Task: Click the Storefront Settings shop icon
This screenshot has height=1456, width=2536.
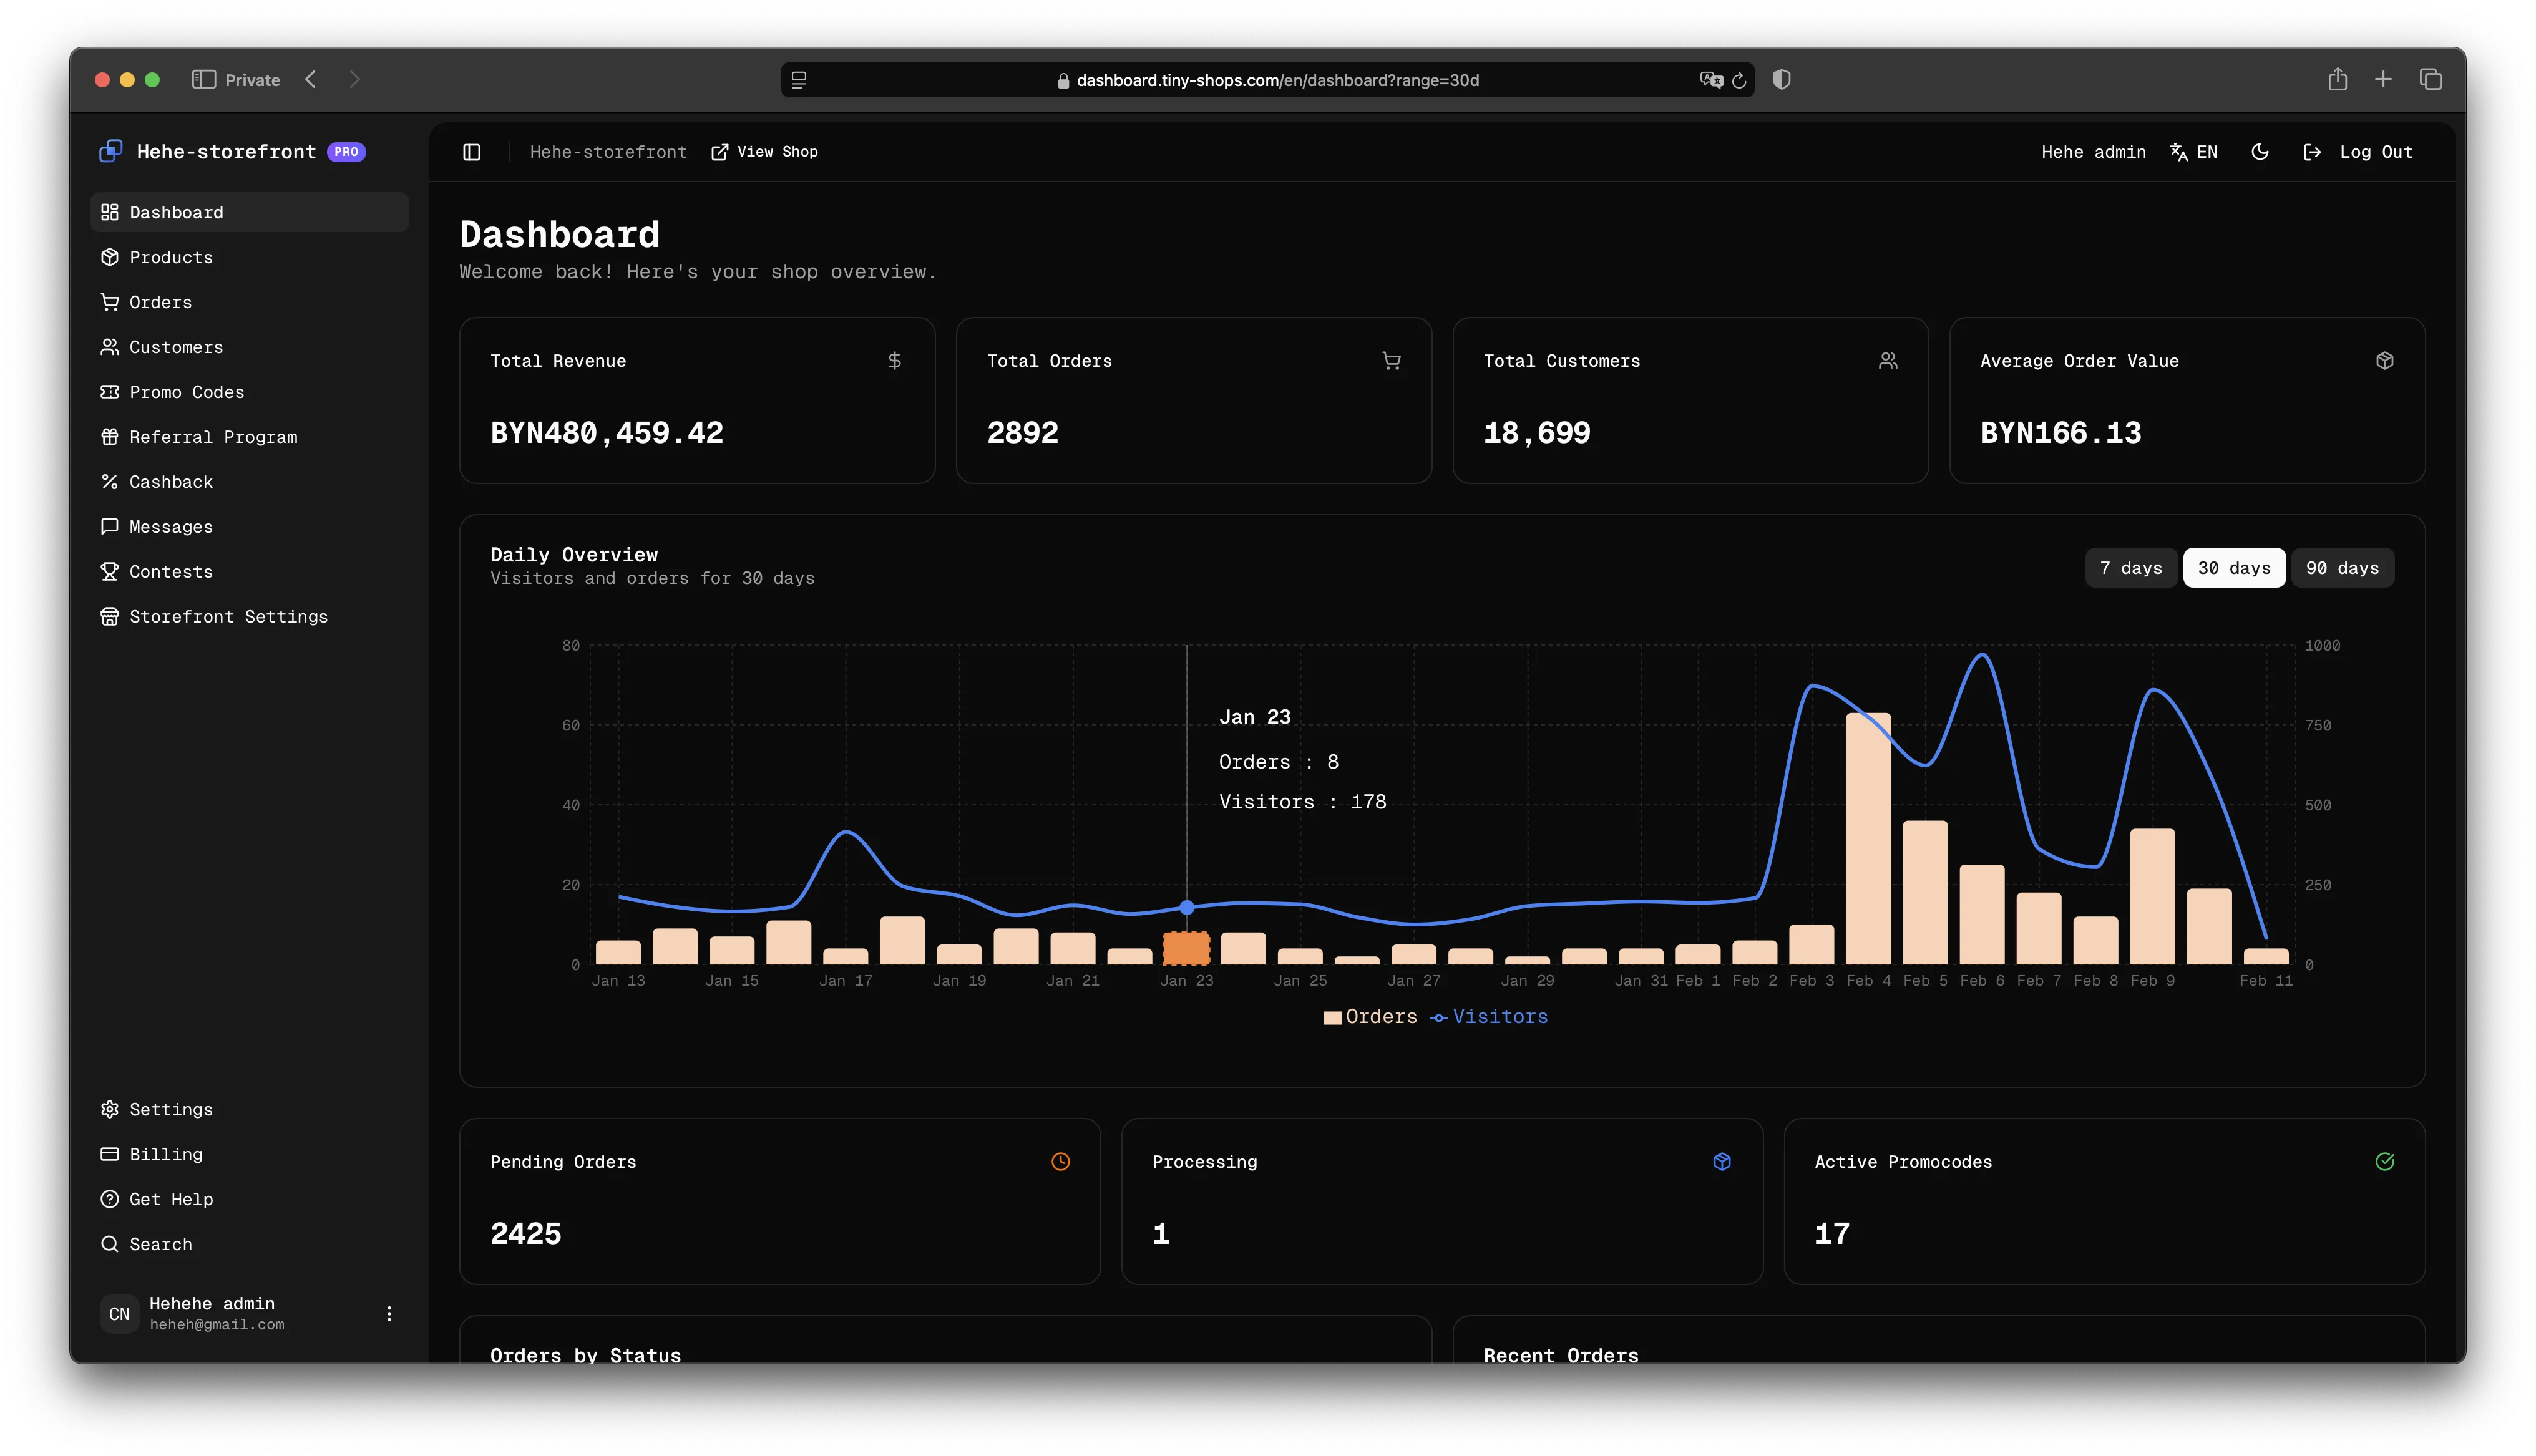Action: point(110,616)
